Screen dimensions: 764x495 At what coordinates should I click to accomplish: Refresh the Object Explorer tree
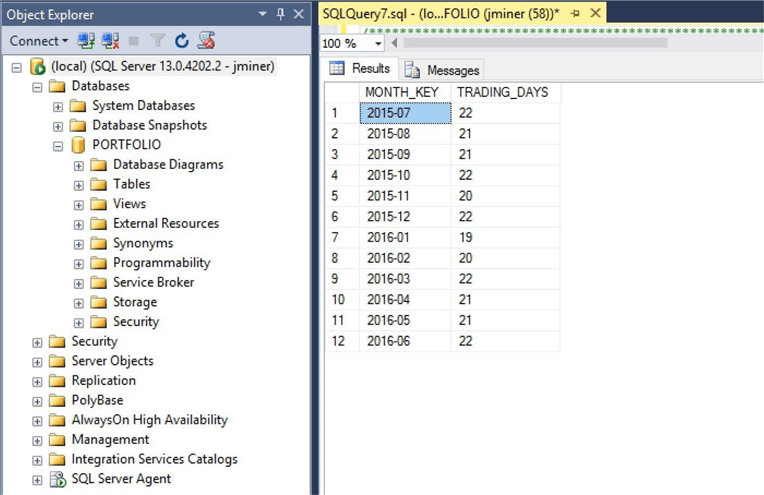coord(182,41)
